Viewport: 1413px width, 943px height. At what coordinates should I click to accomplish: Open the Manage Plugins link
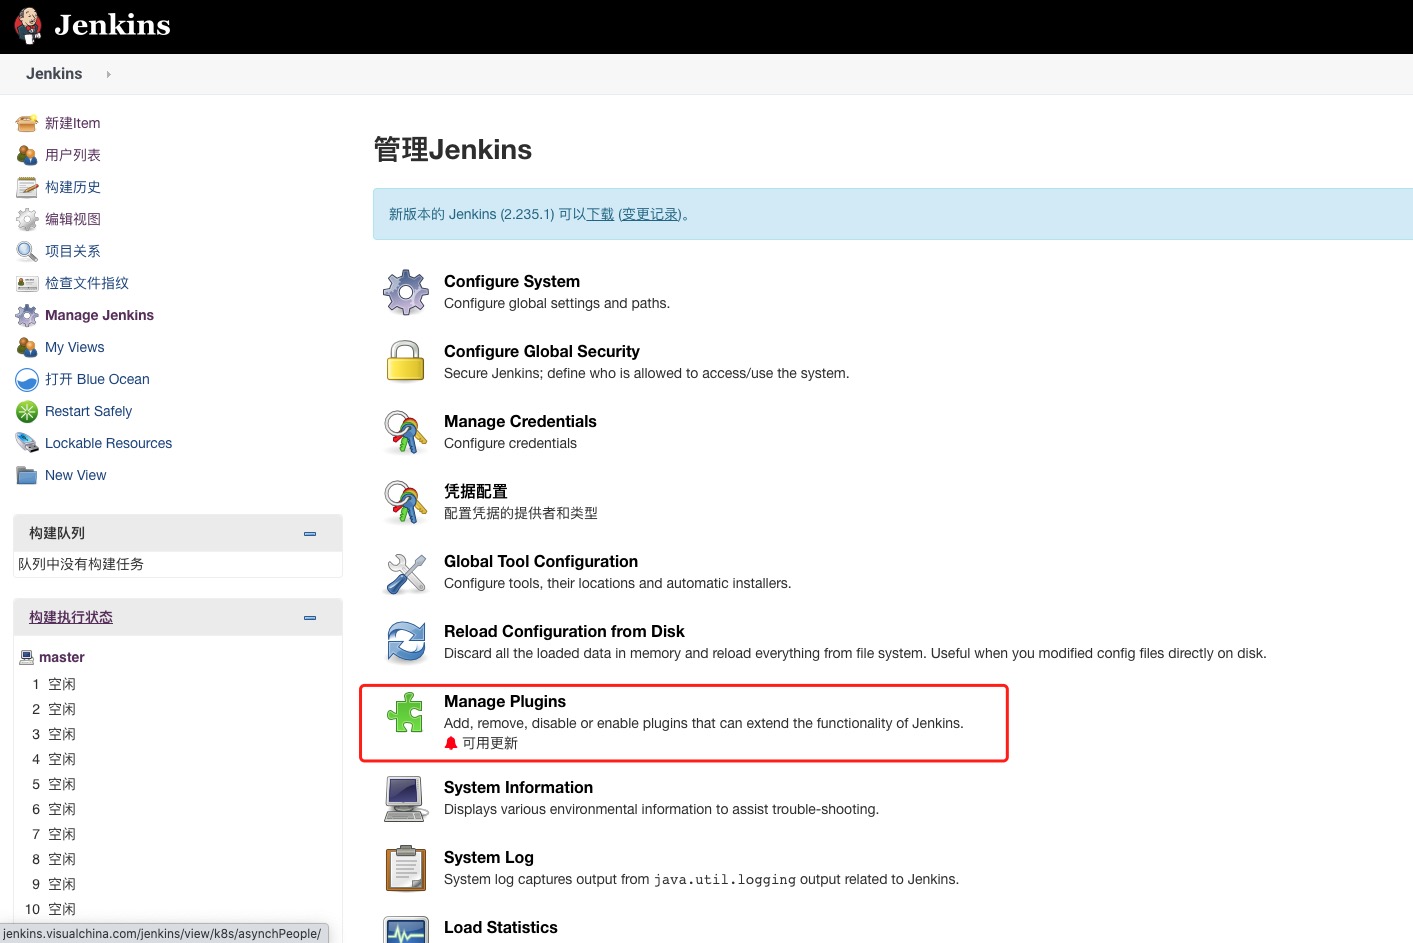click(505, 702)
